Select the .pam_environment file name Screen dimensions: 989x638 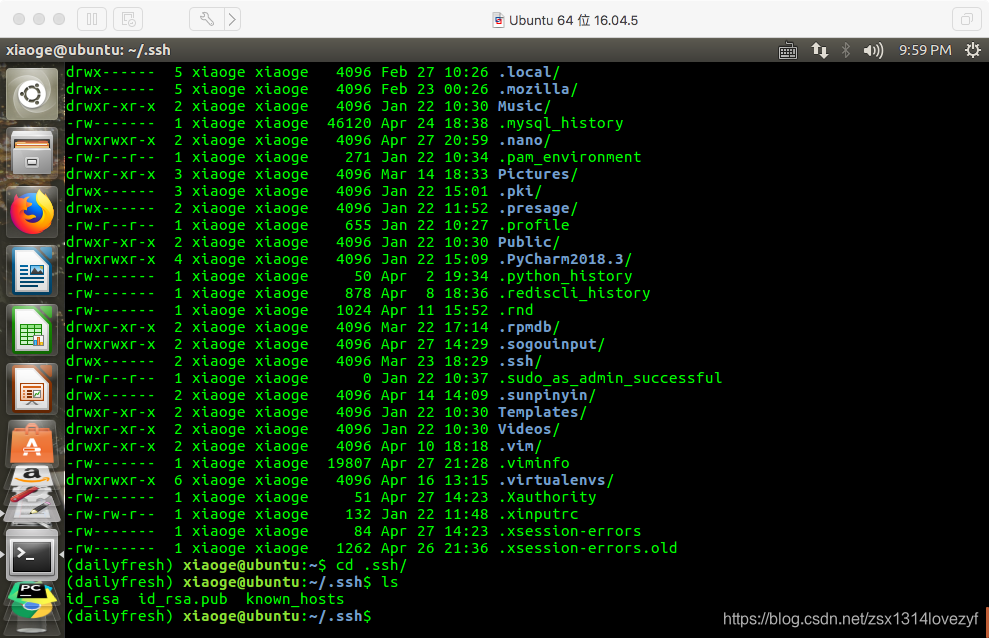[x=570, y=157]
